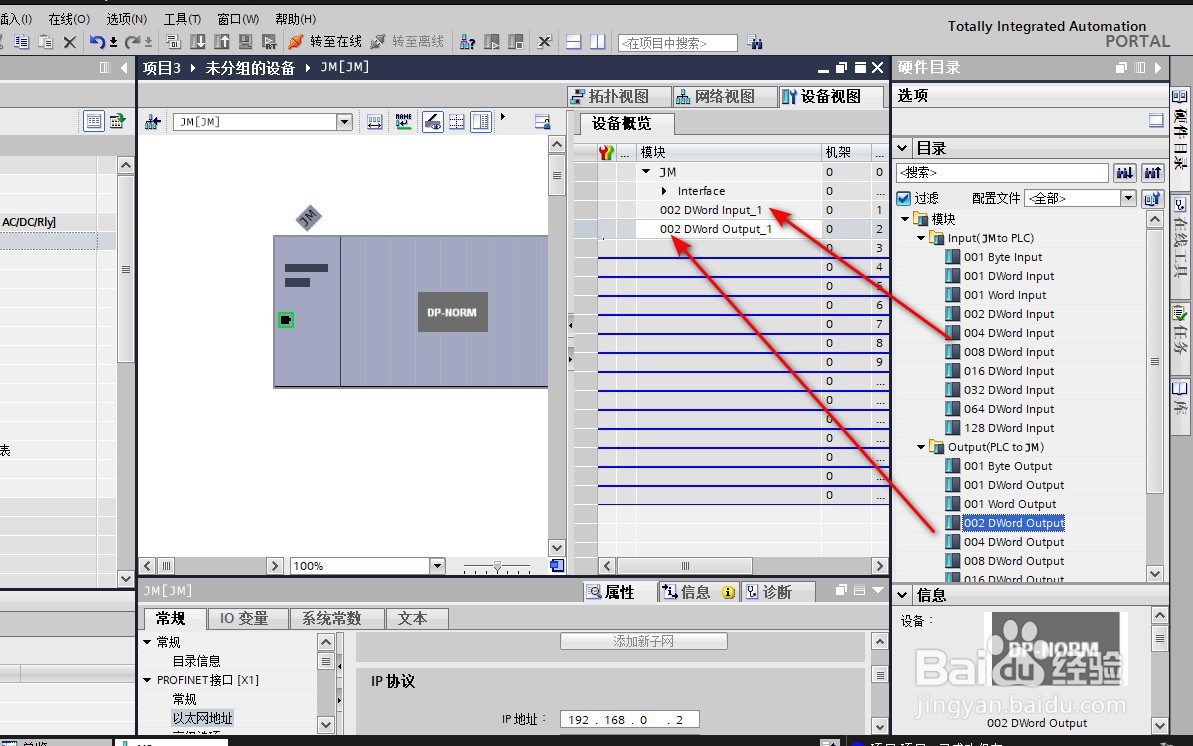Click the split editor horizontally icon
The height and width of the screenshot is (746, 1193).
tap(574, 42)
